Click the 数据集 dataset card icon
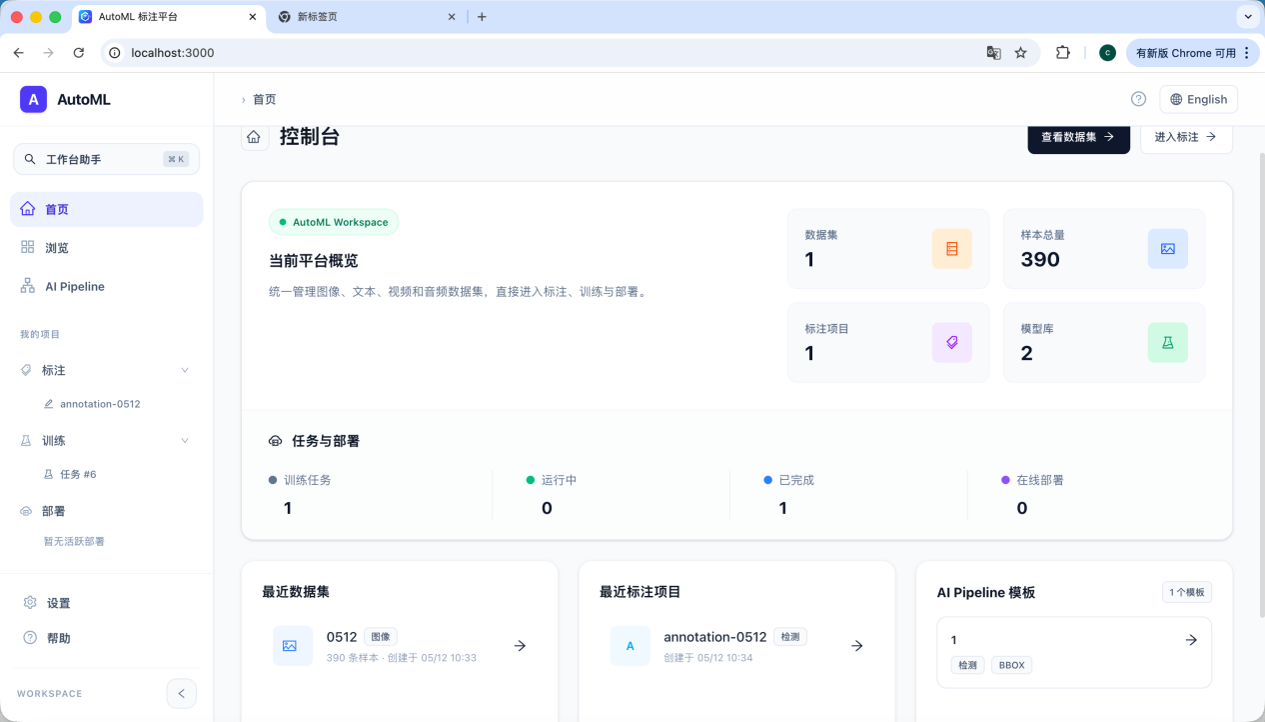 (x=952, y=249)
